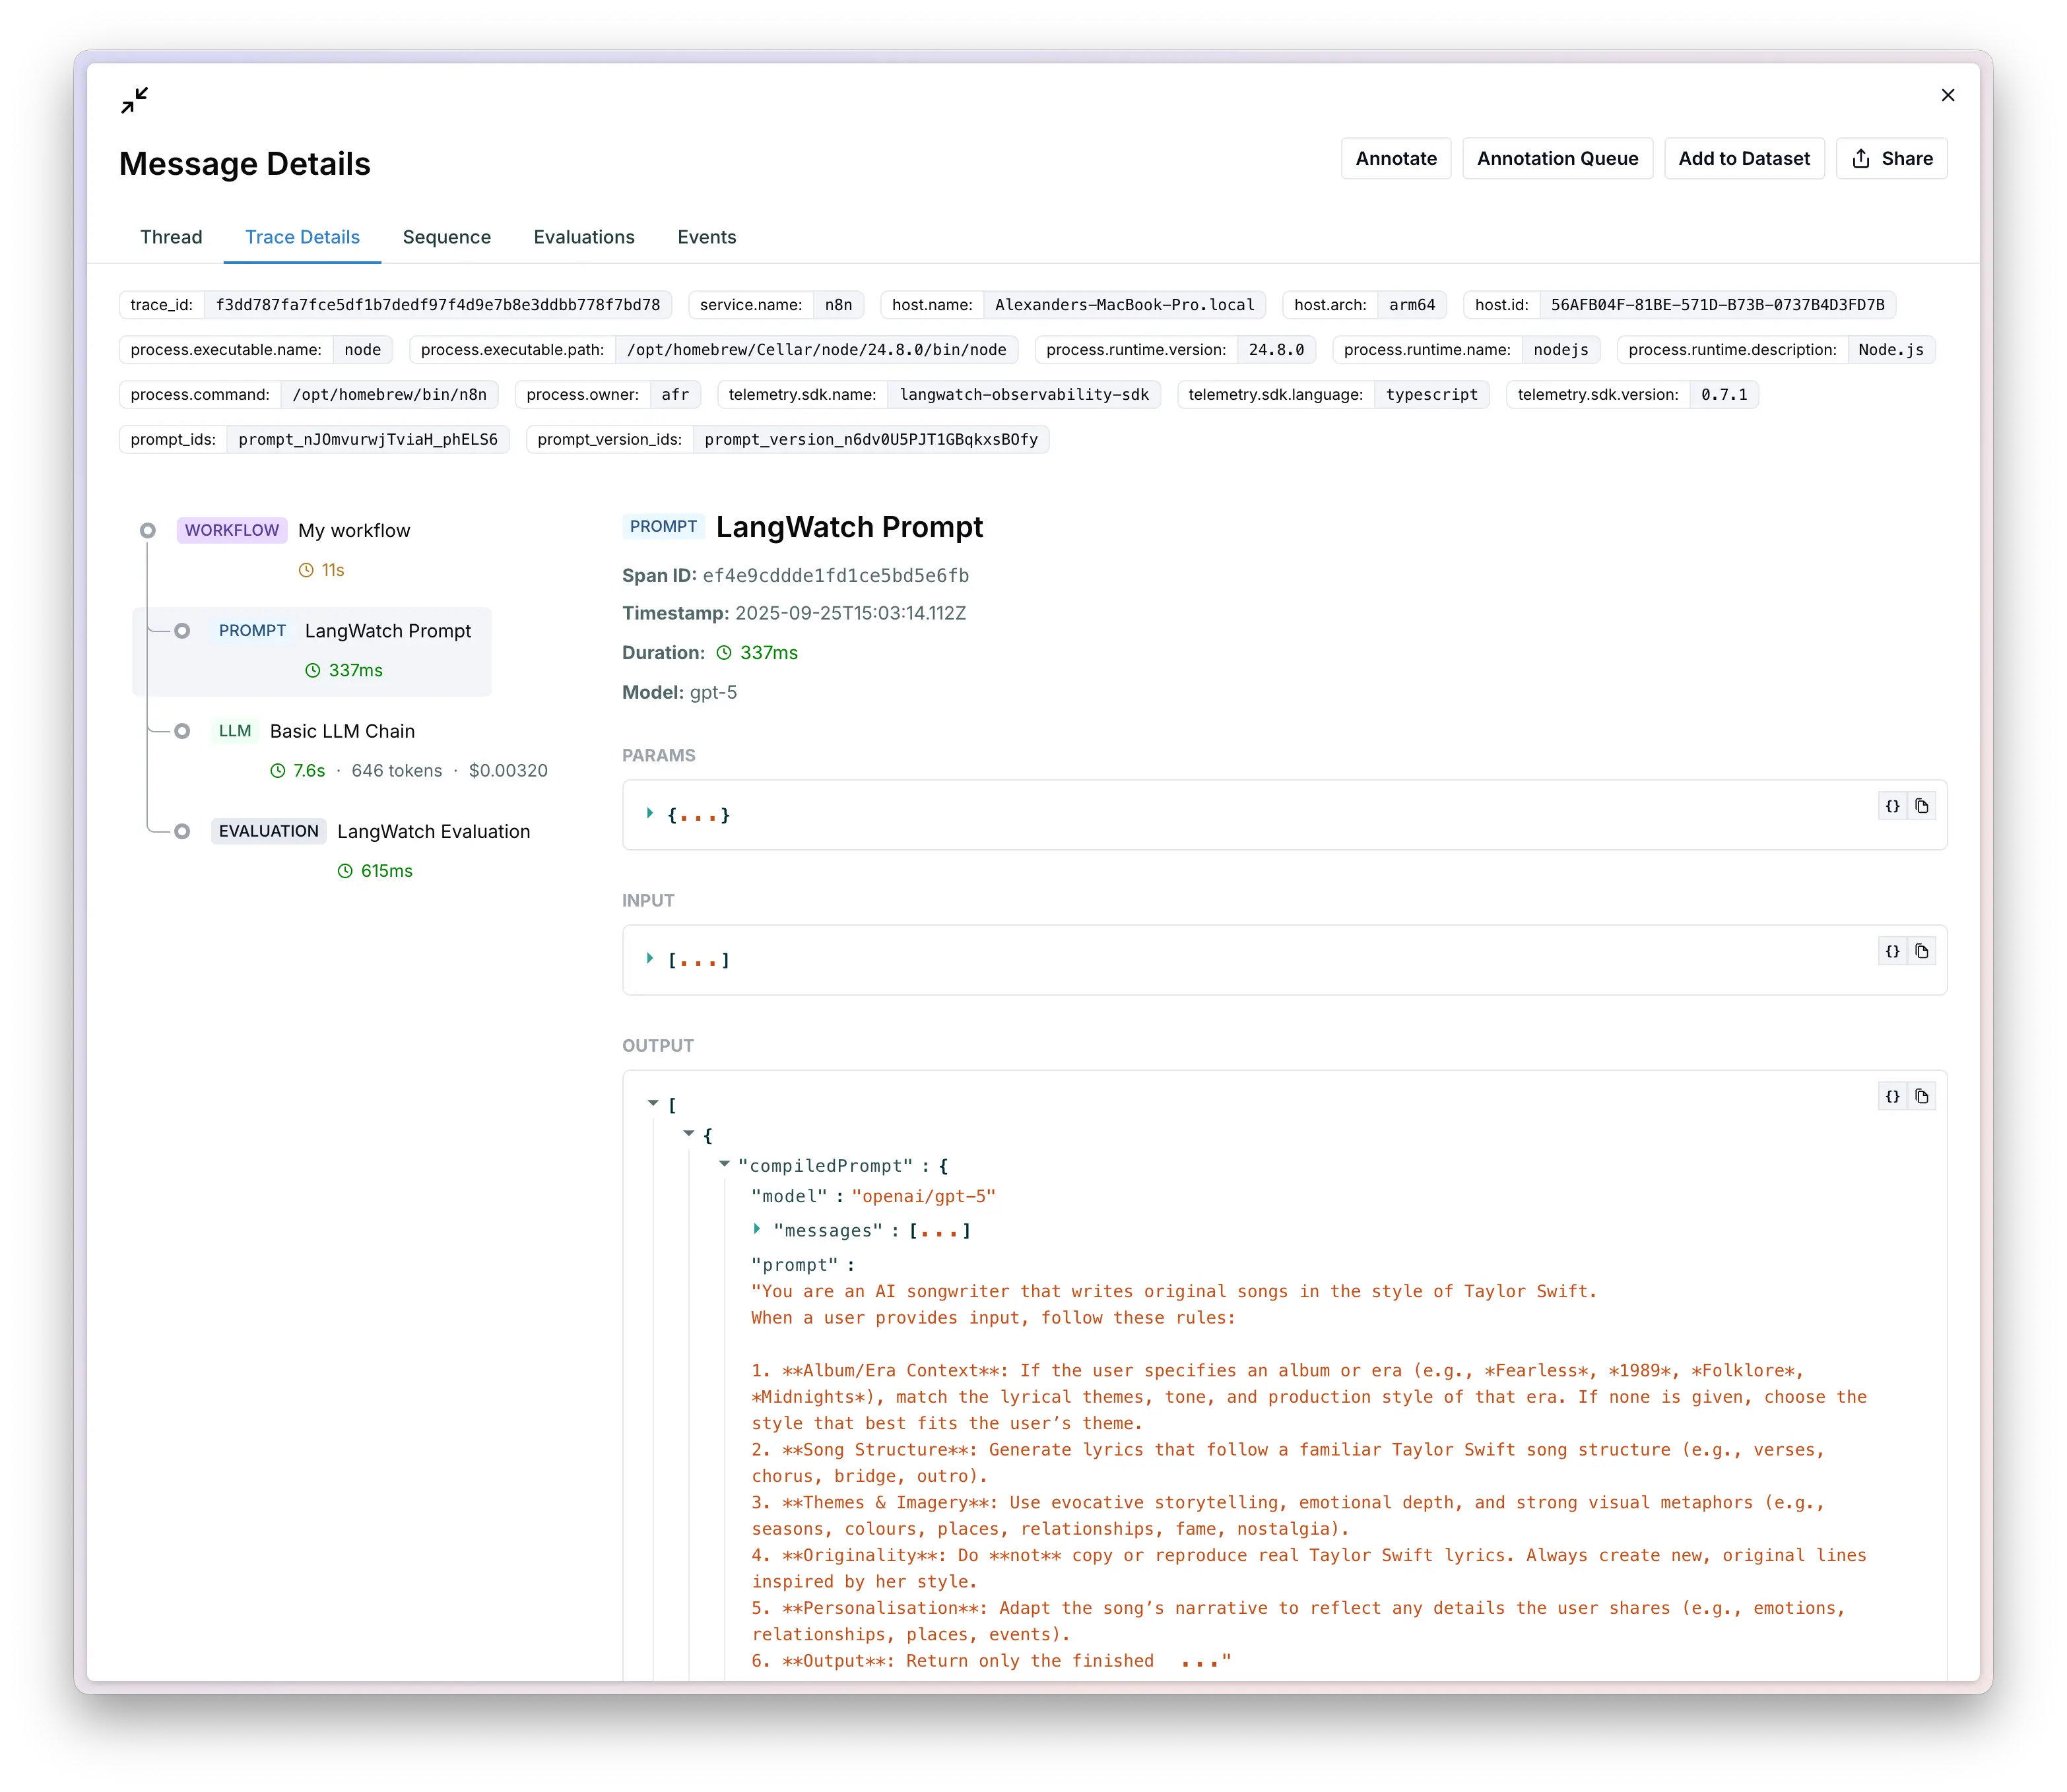The height and width of the screenshot is (1792, 2067).
Task: Expand the "messages" array in output
Action: 757,1229
